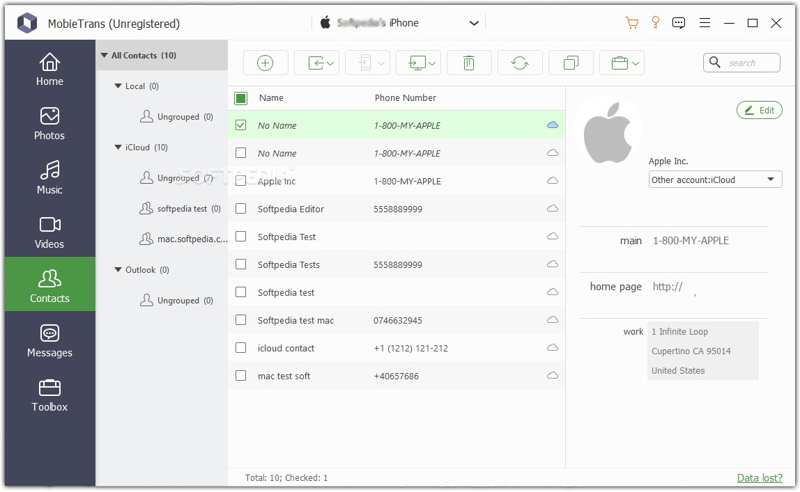Click the trash delete icon in toolbar
The image size is (800, 492).
point(468,63)
